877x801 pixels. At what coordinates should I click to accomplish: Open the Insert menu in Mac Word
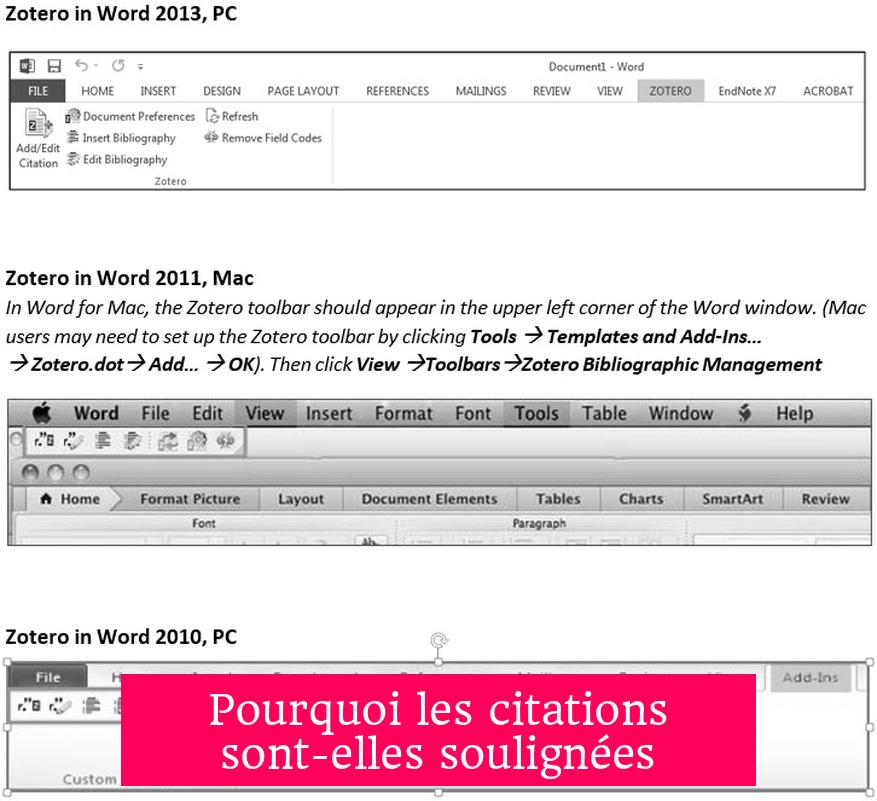point(329,413)
